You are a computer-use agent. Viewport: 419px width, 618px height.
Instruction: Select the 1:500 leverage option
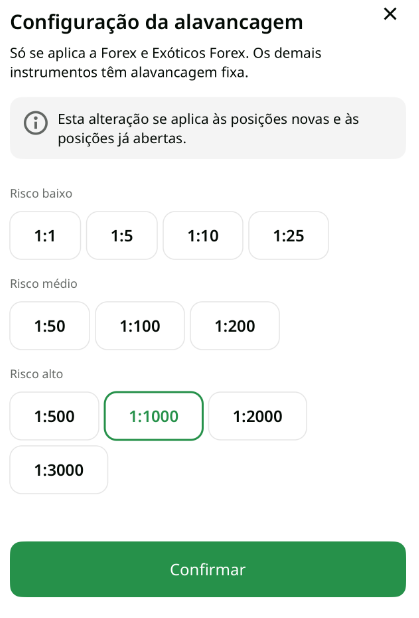coord(54,416)
